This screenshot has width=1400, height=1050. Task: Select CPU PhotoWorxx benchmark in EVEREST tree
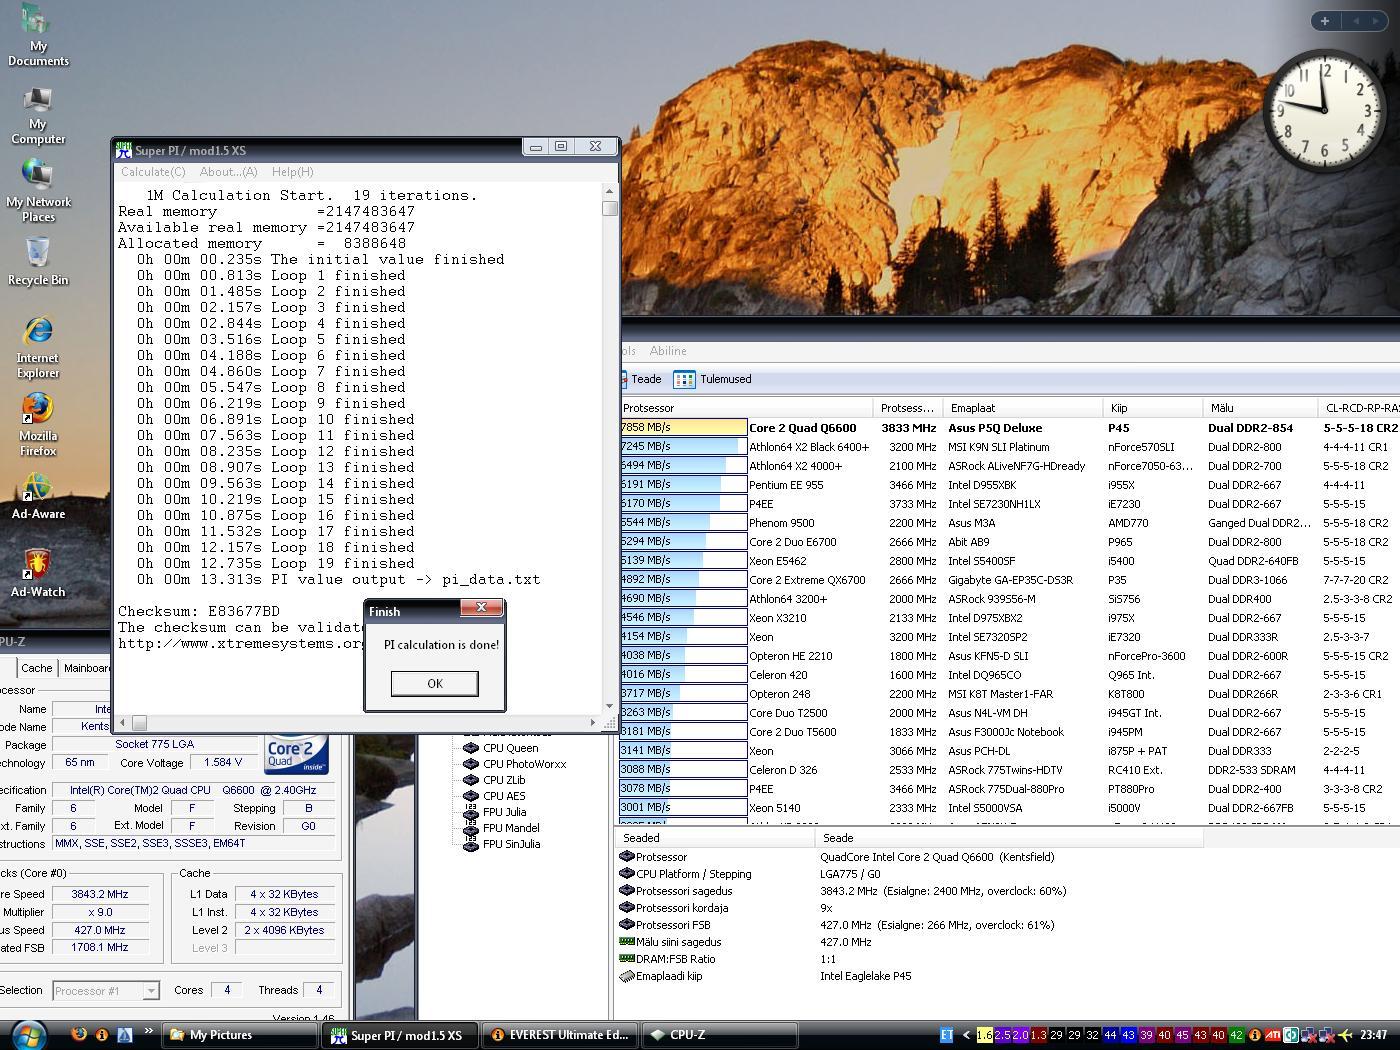(x=523, y=764)
